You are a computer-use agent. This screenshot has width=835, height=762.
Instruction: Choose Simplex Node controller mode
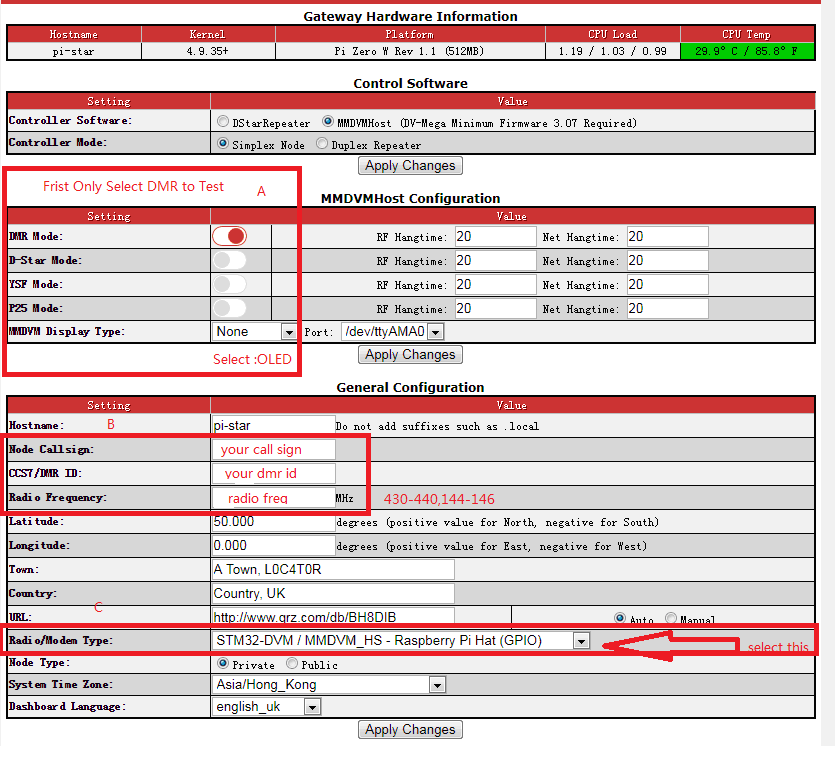click(x=223, y=144)
